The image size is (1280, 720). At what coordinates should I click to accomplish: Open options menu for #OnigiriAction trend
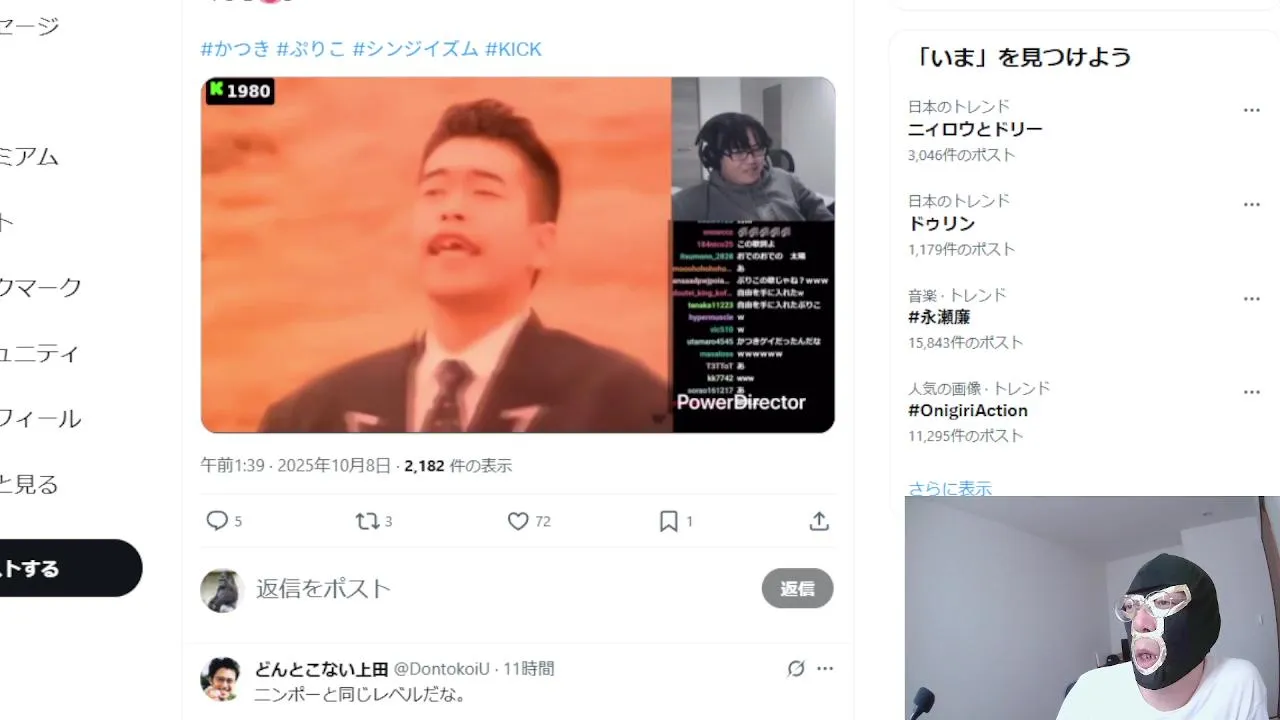(x=1252, y=392)
